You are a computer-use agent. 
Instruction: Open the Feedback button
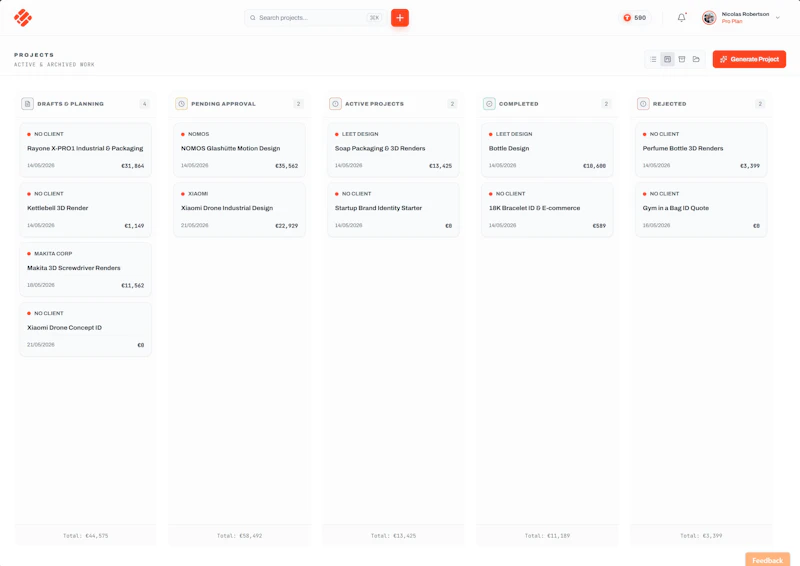[x=767, y=560]
